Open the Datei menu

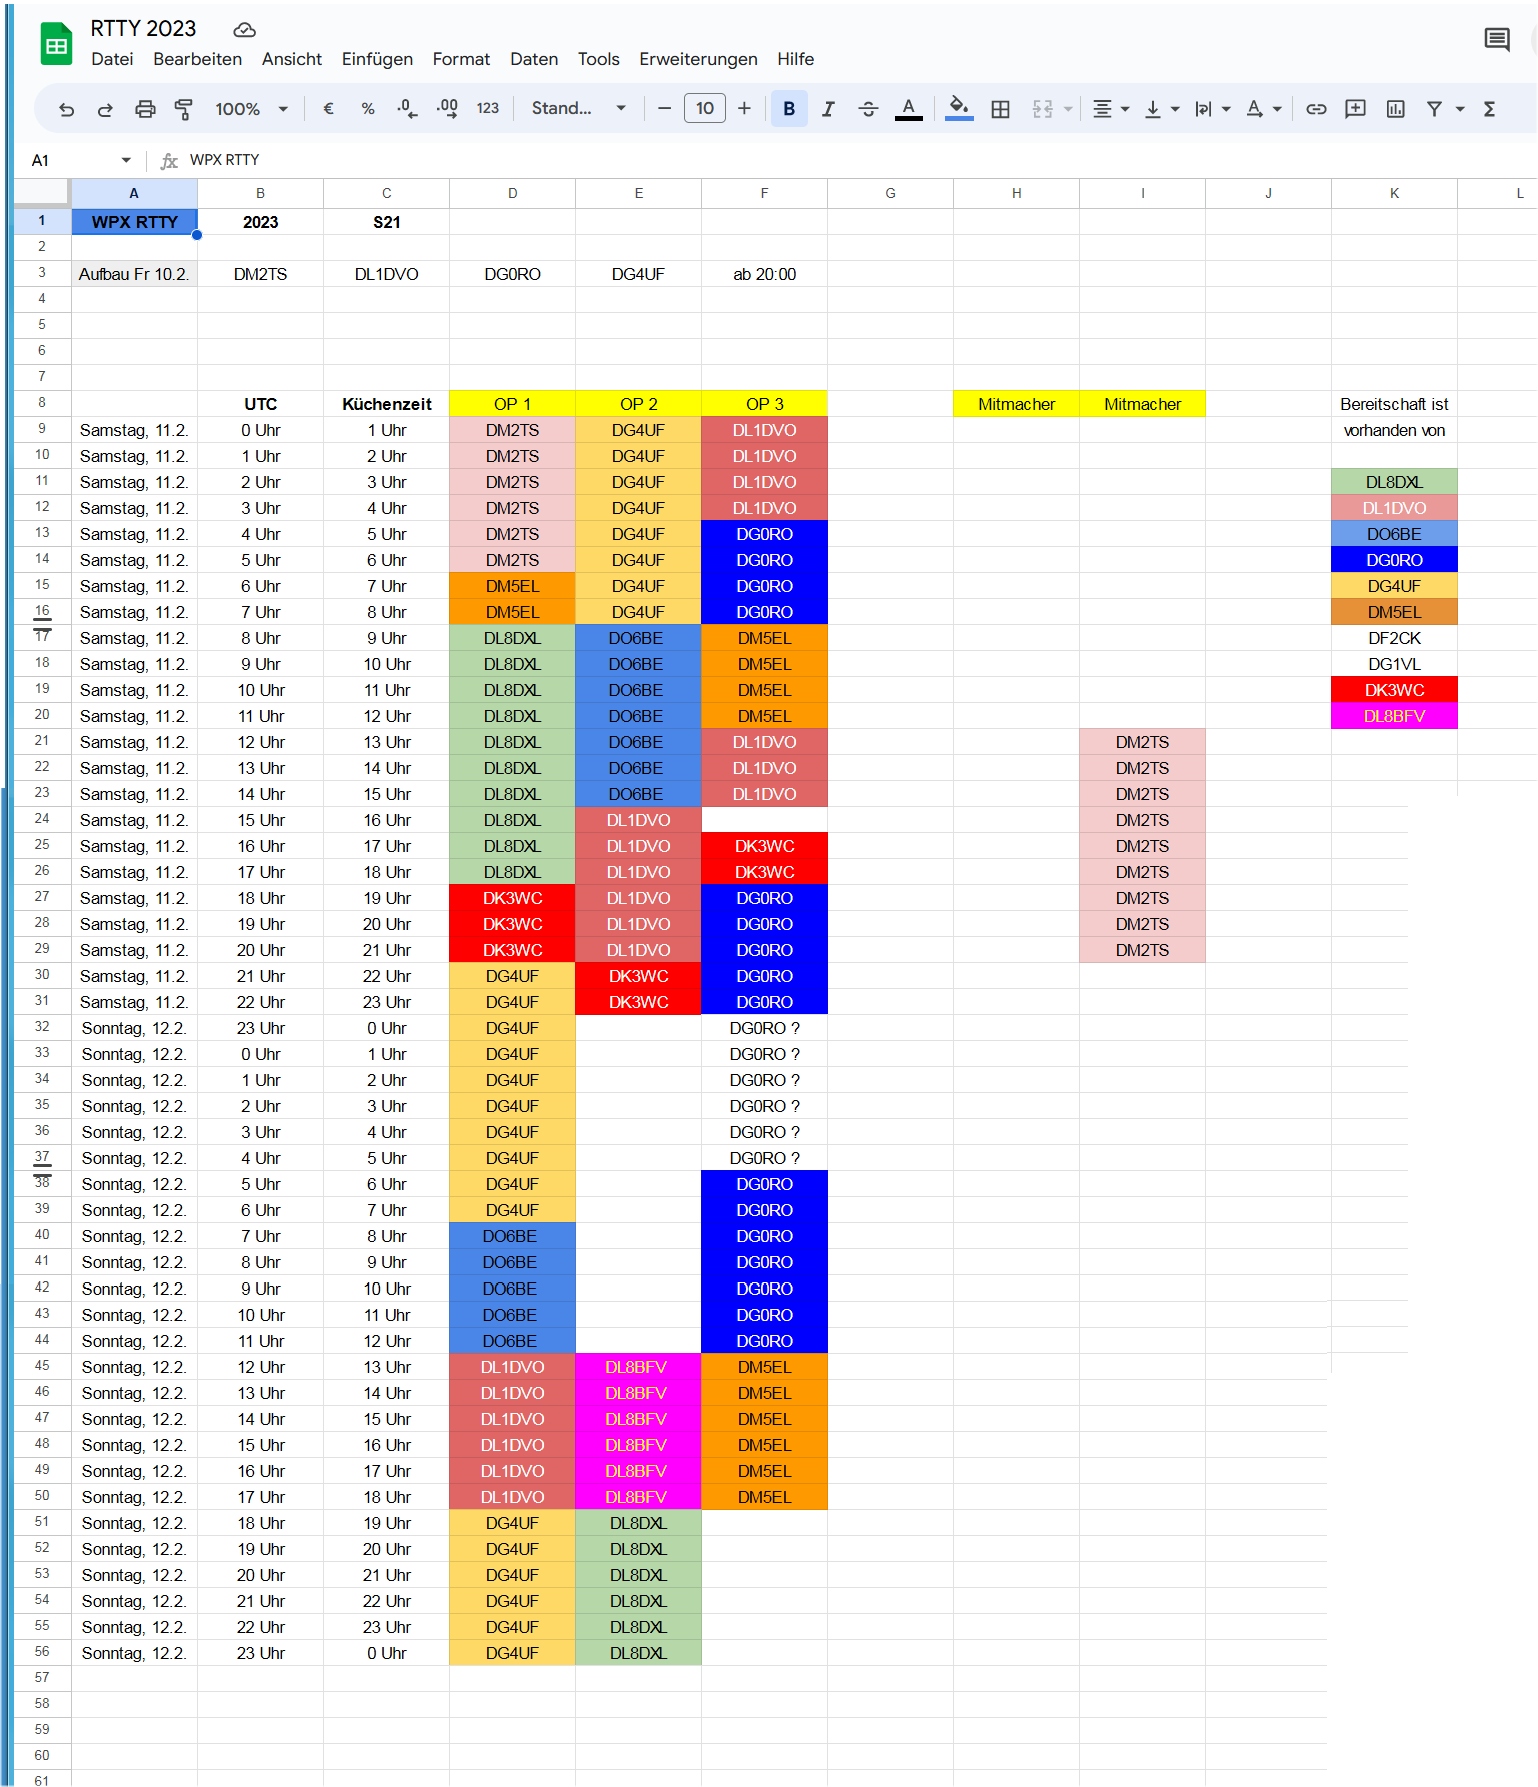coord(112,59)
